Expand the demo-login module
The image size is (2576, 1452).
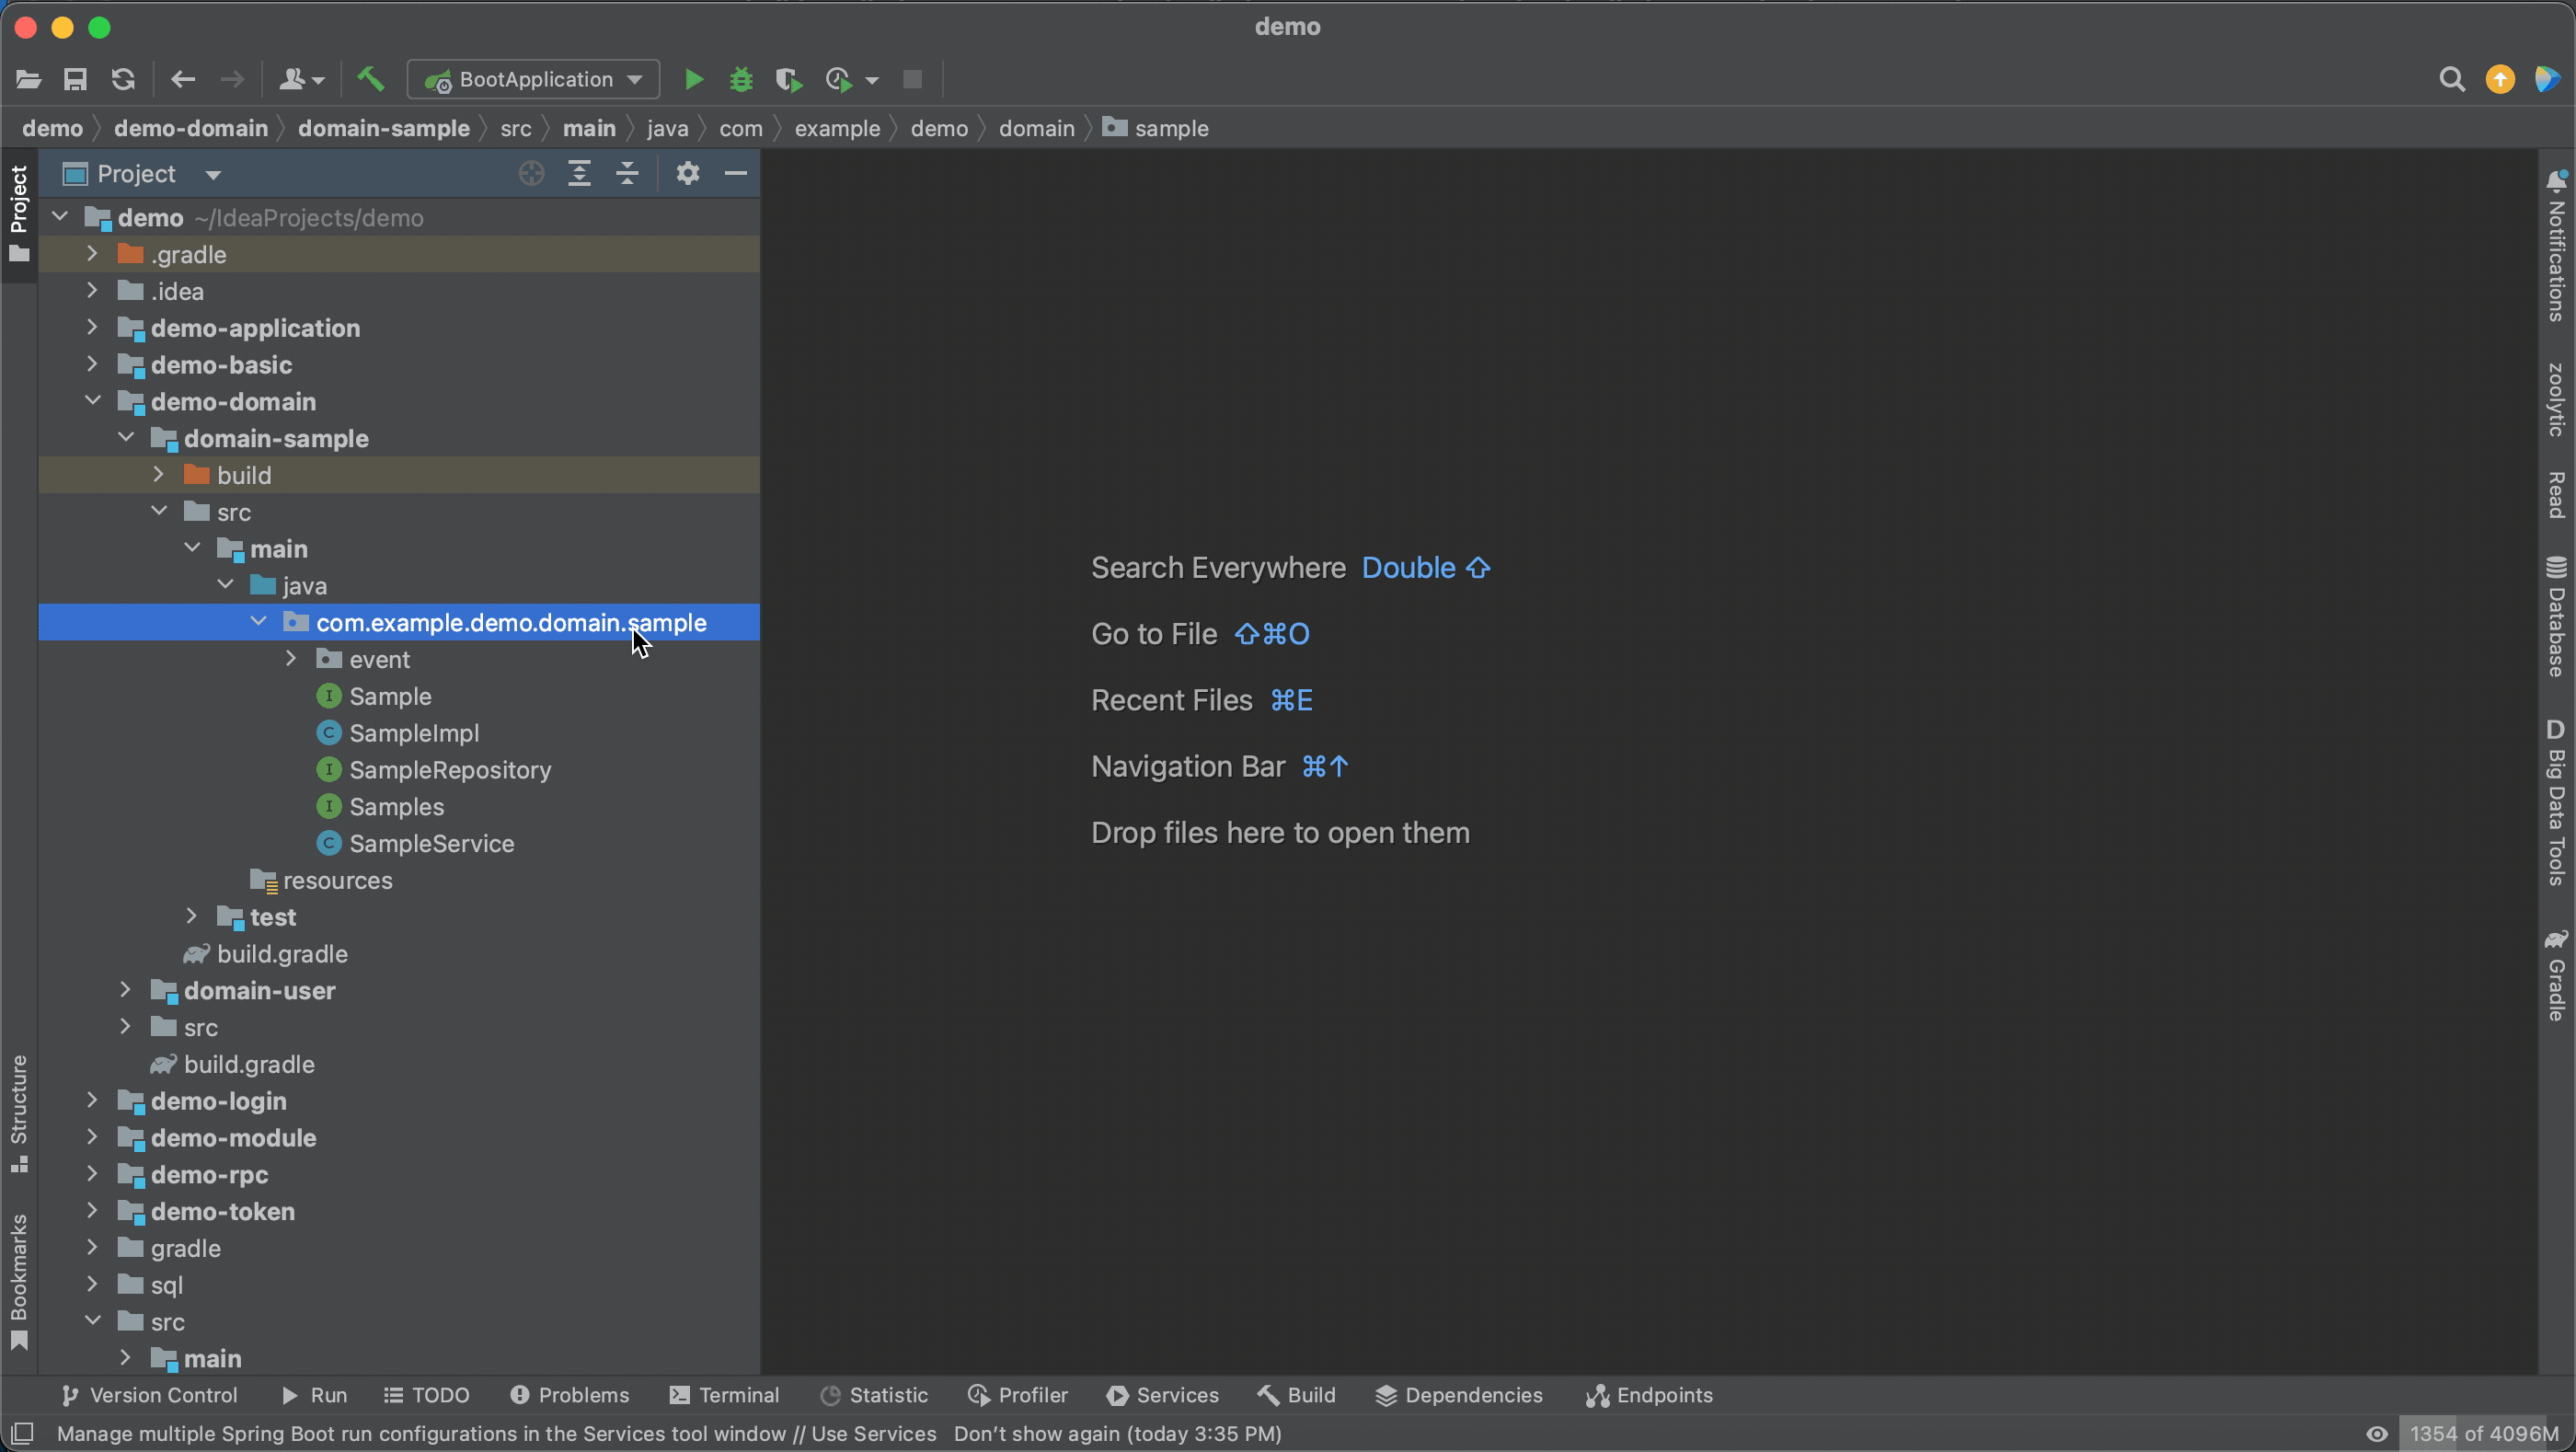click(92, 1100)
